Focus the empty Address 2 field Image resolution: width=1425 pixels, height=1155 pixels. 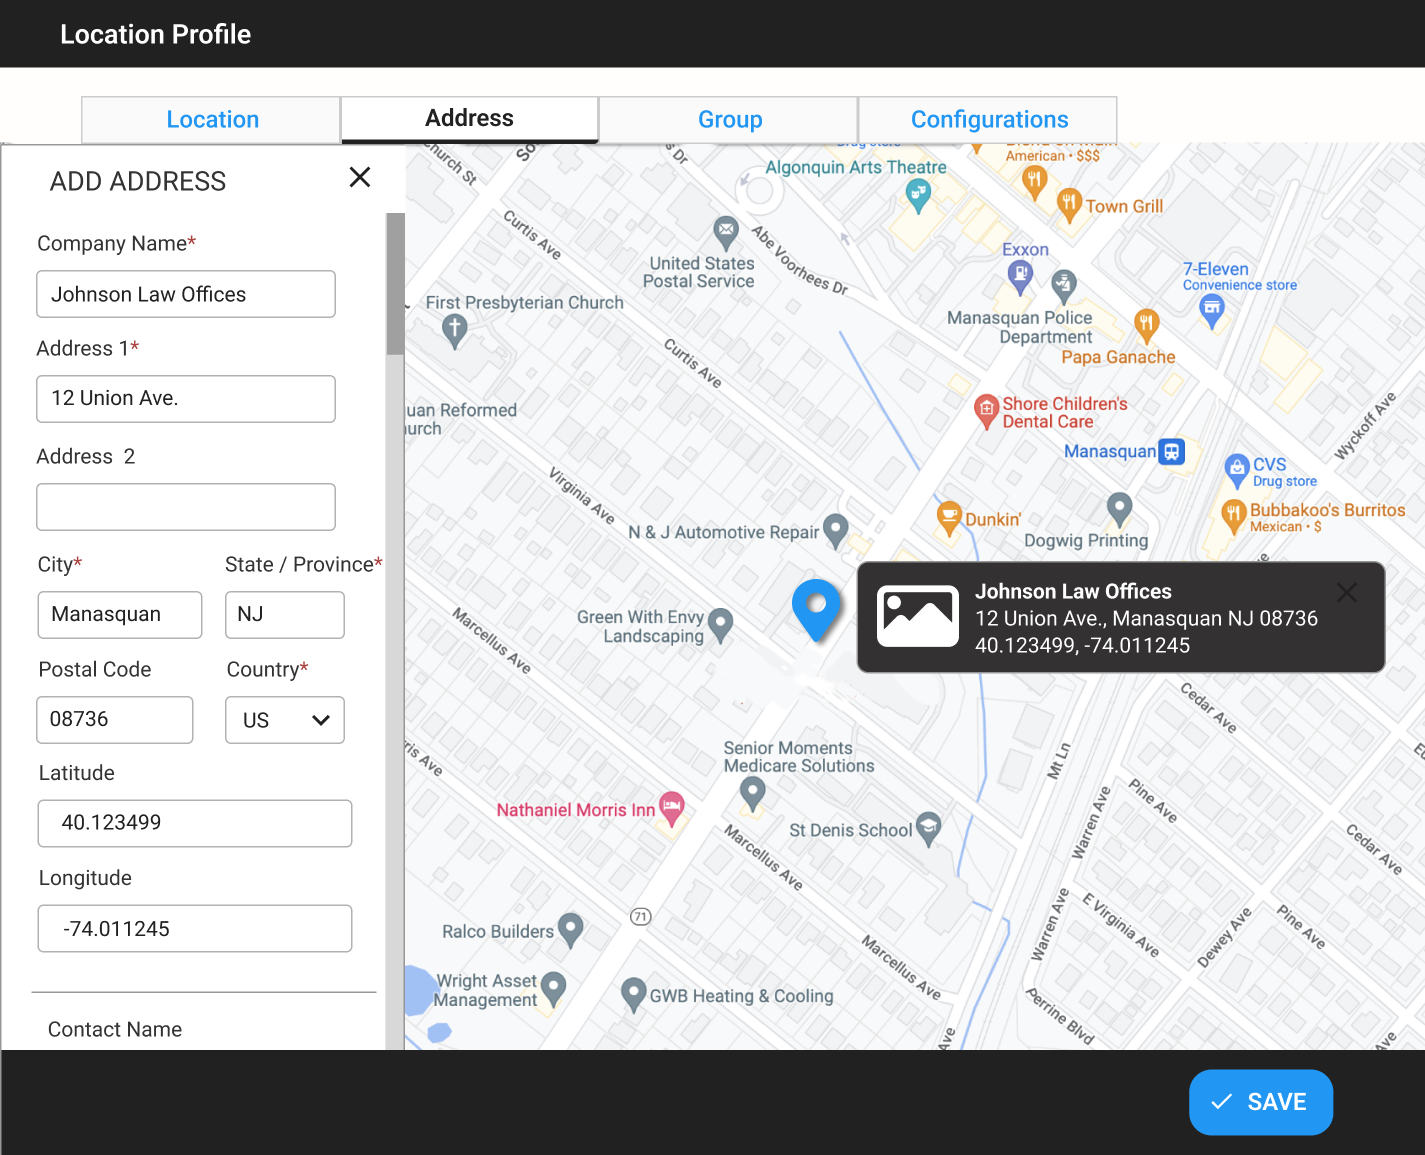(x=186, y=507)
